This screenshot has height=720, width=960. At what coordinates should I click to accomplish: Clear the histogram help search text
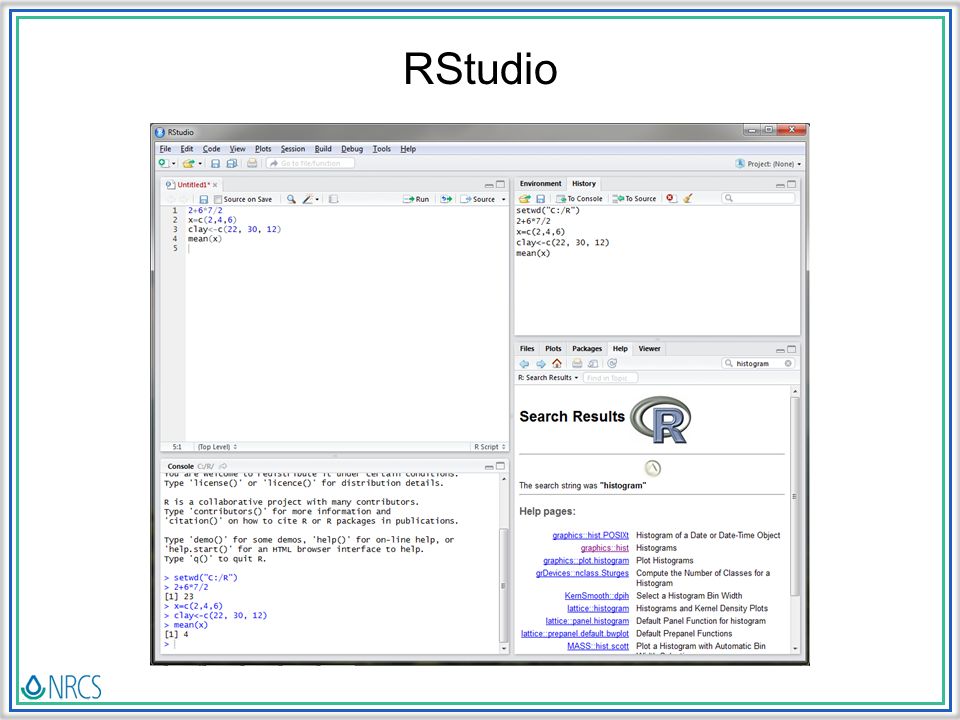click(788, 363)
